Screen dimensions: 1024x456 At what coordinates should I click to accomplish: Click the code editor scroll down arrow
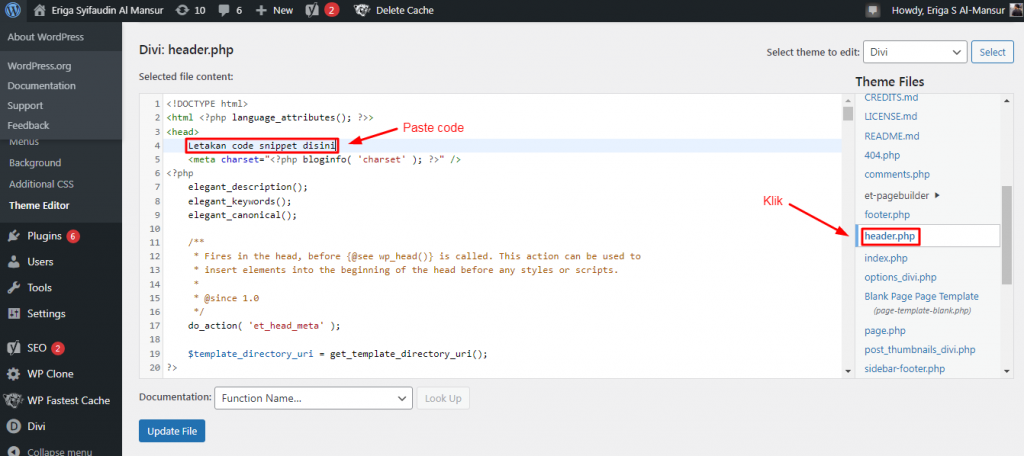(x=848, y=371)
